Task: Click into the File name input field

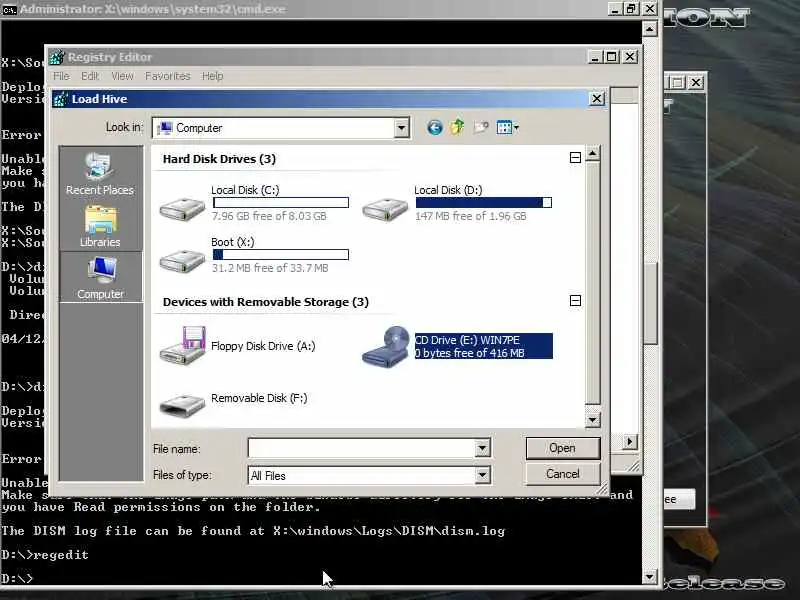Action: (x=362, y=448)
